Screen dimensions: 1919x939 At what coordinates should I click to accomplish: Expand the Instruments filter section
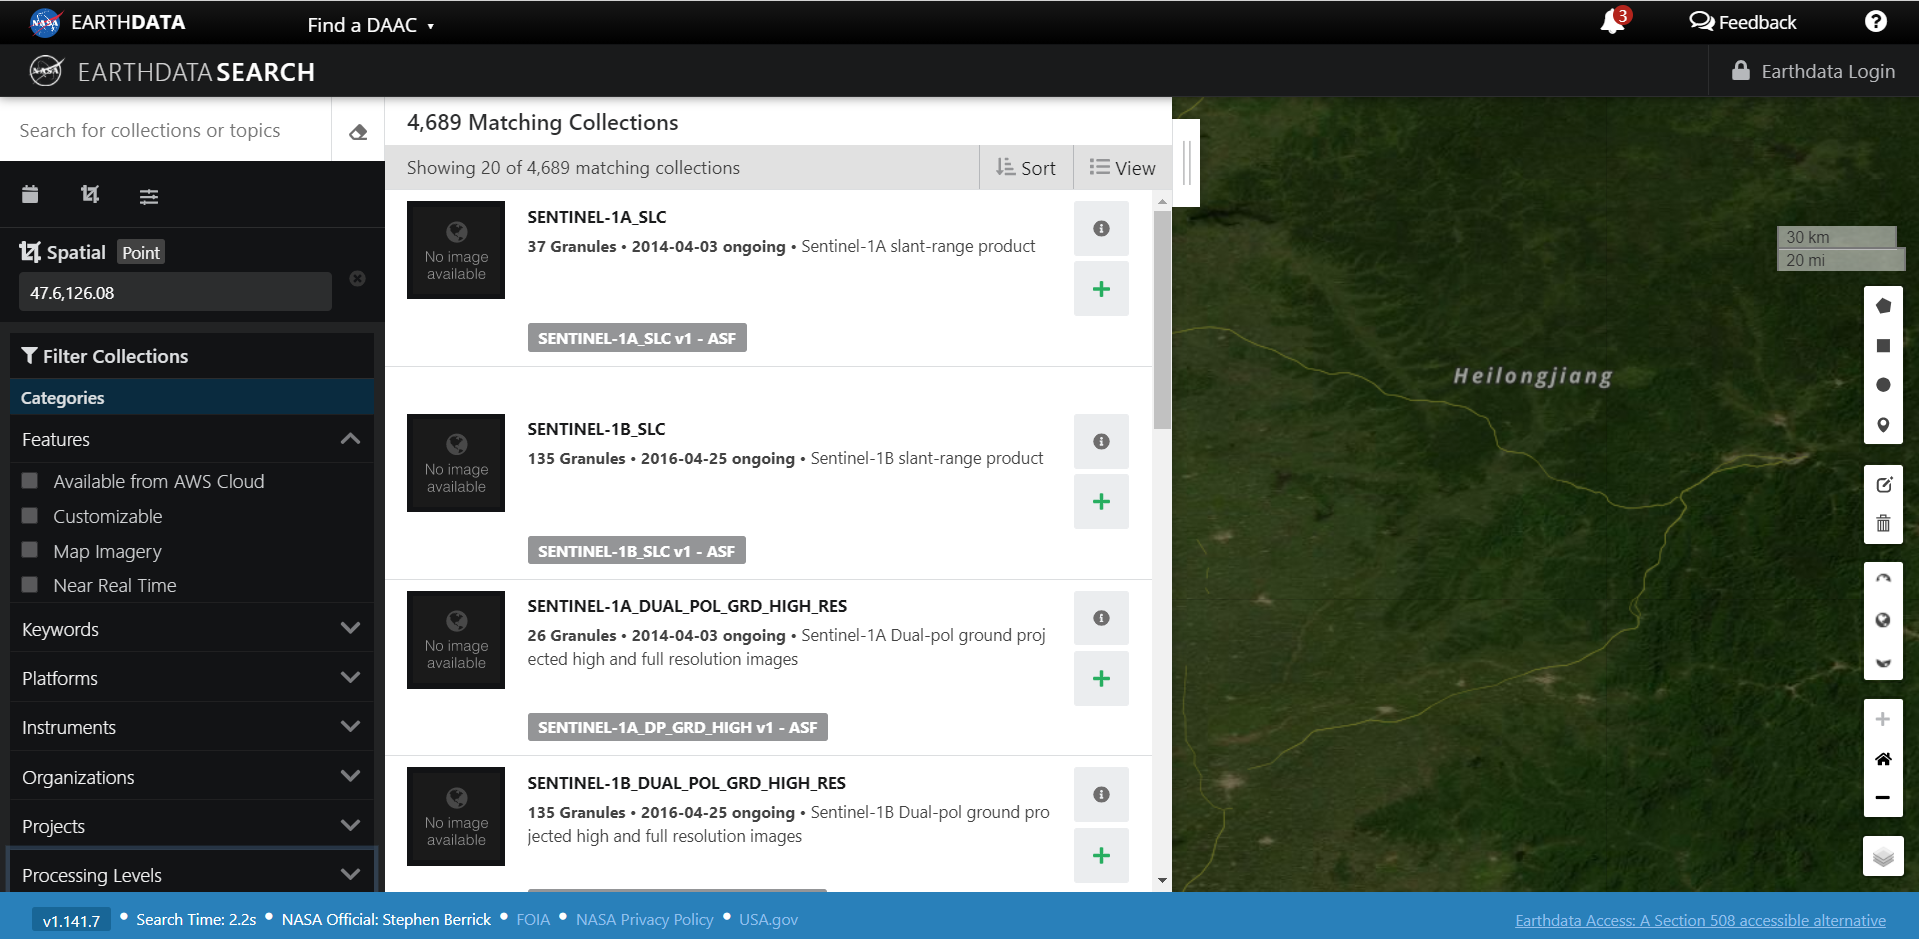[x=191, y=727]
